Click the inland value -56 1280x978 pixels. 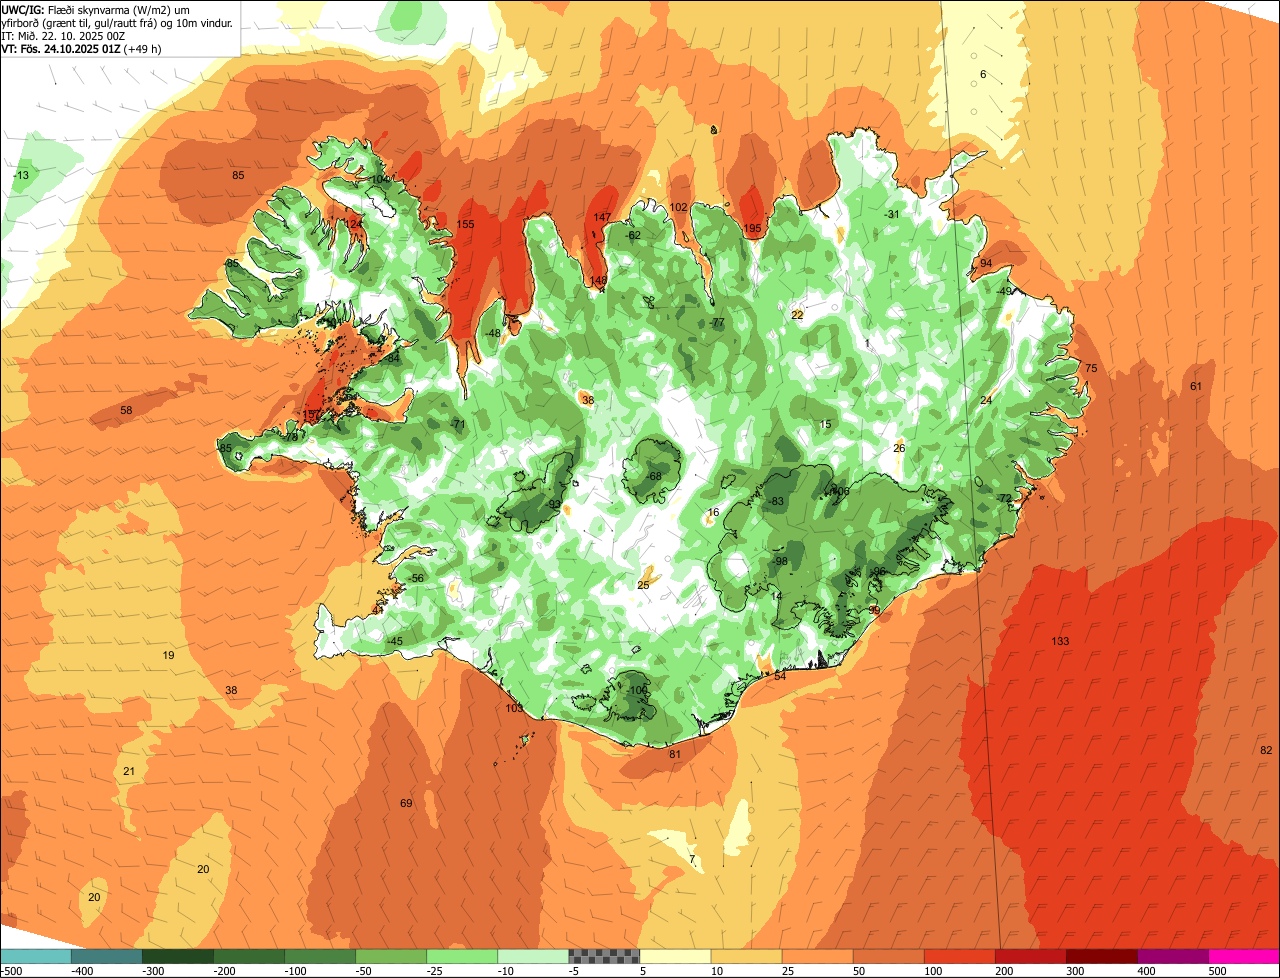[417, 578]
